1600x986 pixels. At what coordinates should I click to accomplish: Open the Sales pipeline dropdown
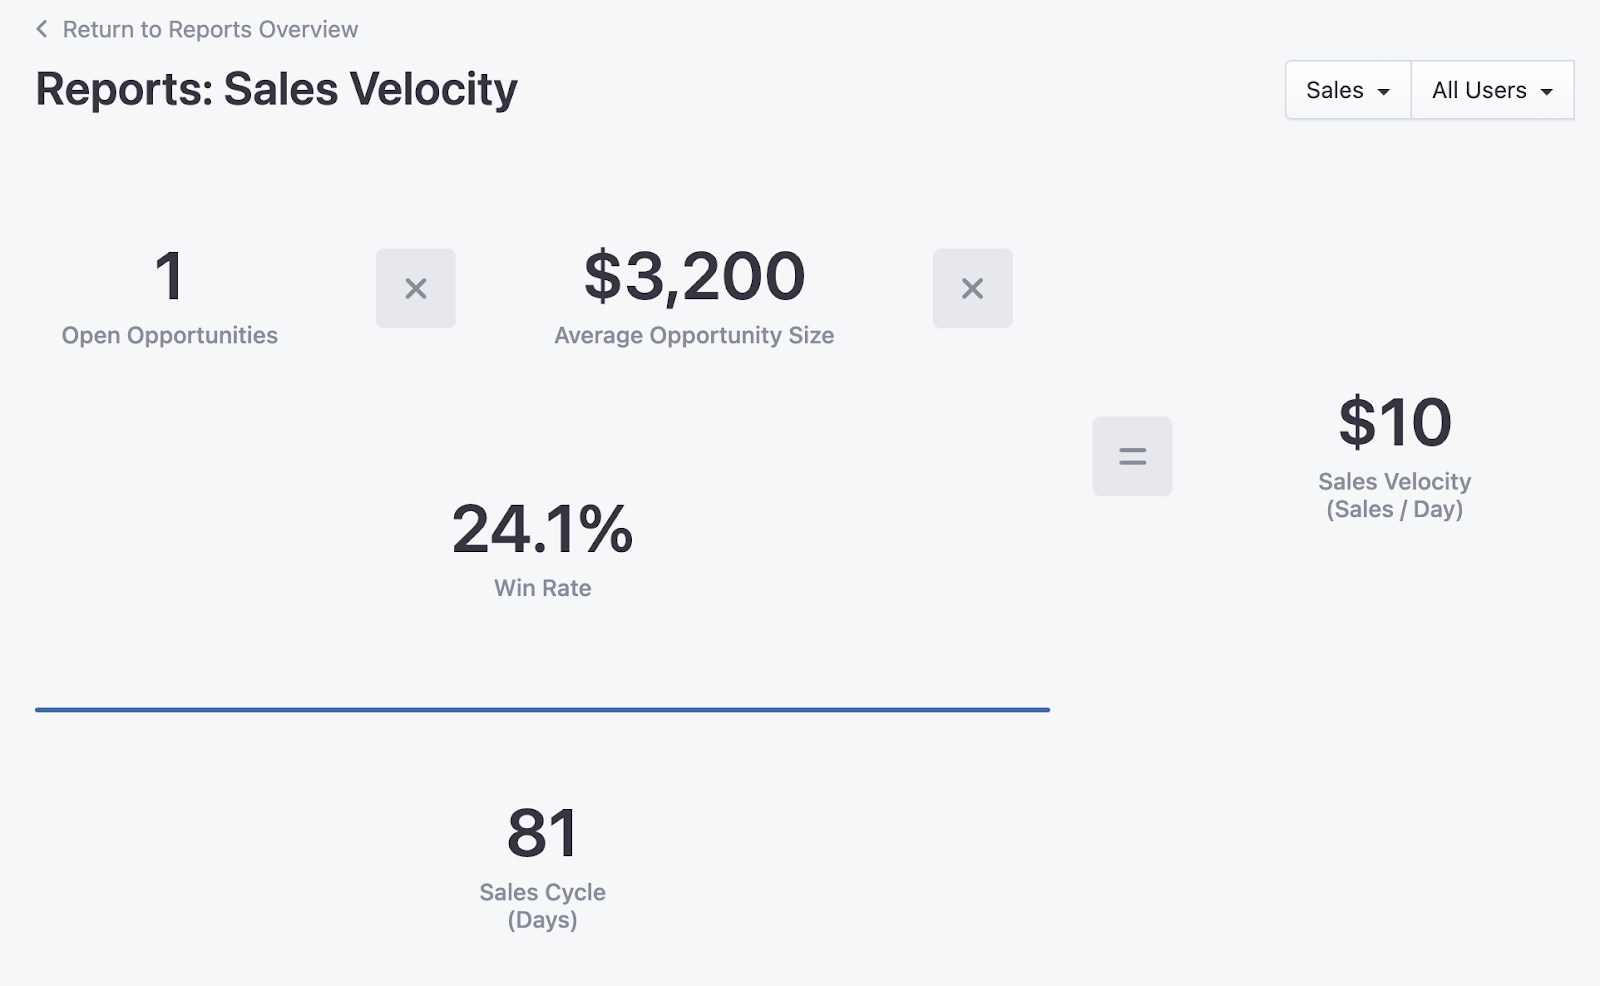tap(1348, 90)
